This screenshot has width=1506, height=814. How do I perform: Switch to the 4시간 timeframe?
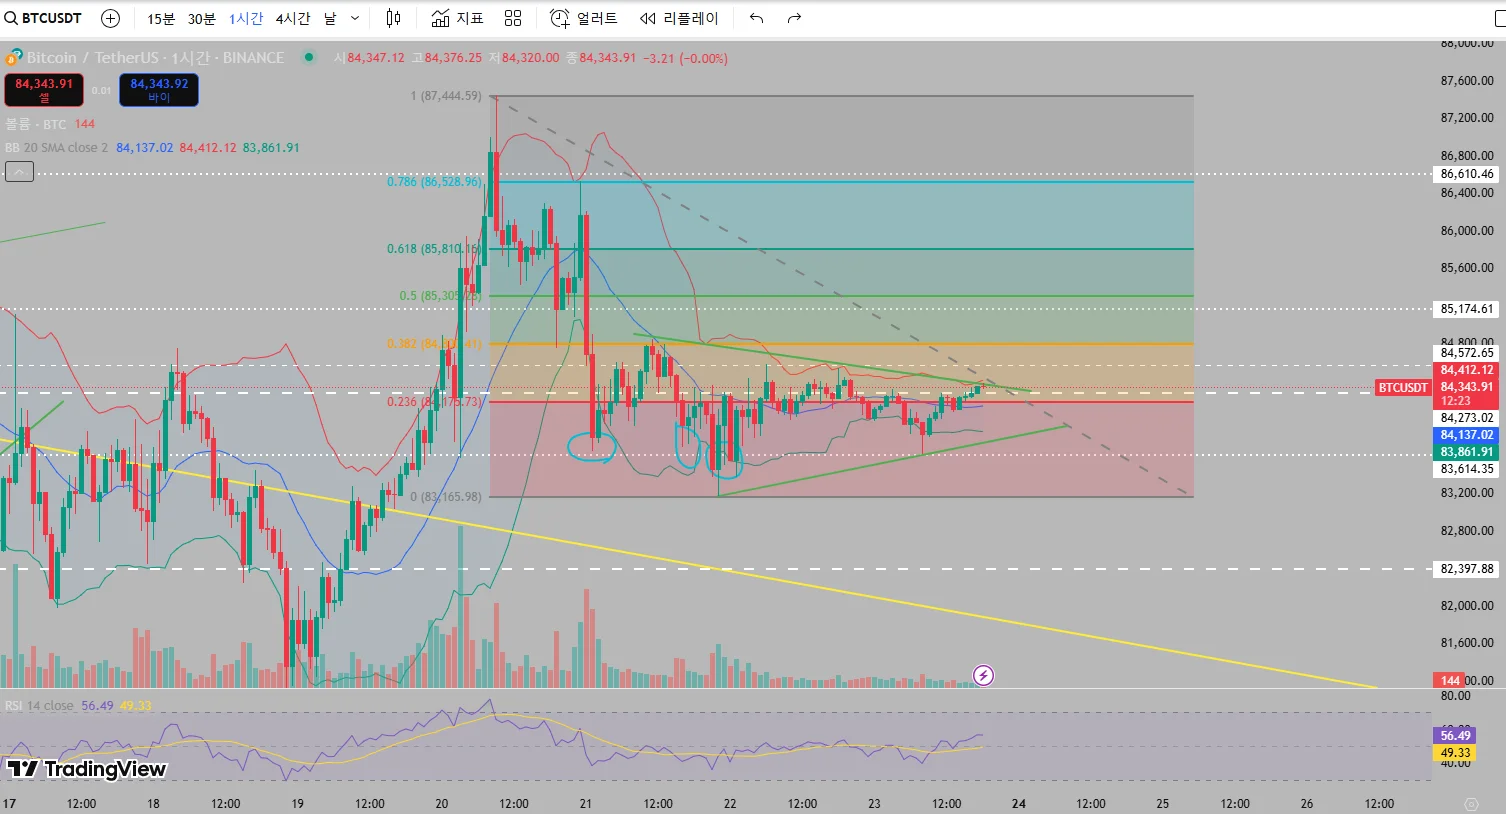tap(293, 18)
